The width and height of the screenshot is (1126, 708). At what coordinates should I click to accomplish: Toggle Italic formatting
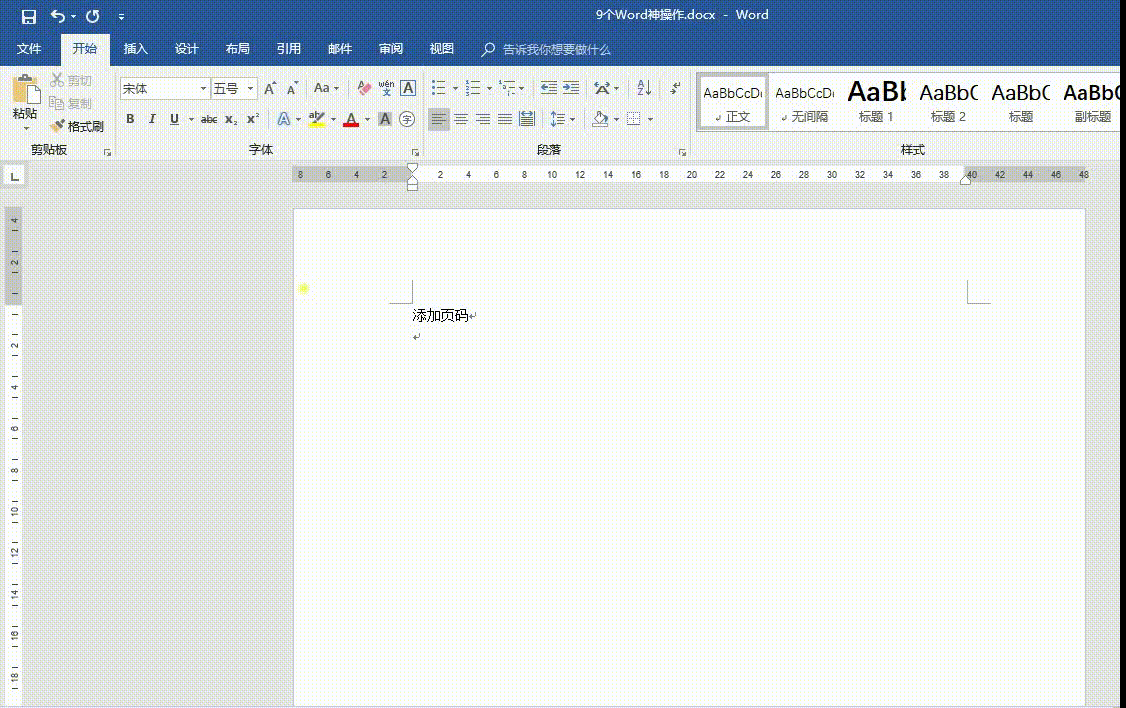pyautogui.click(x=152, y=119)
